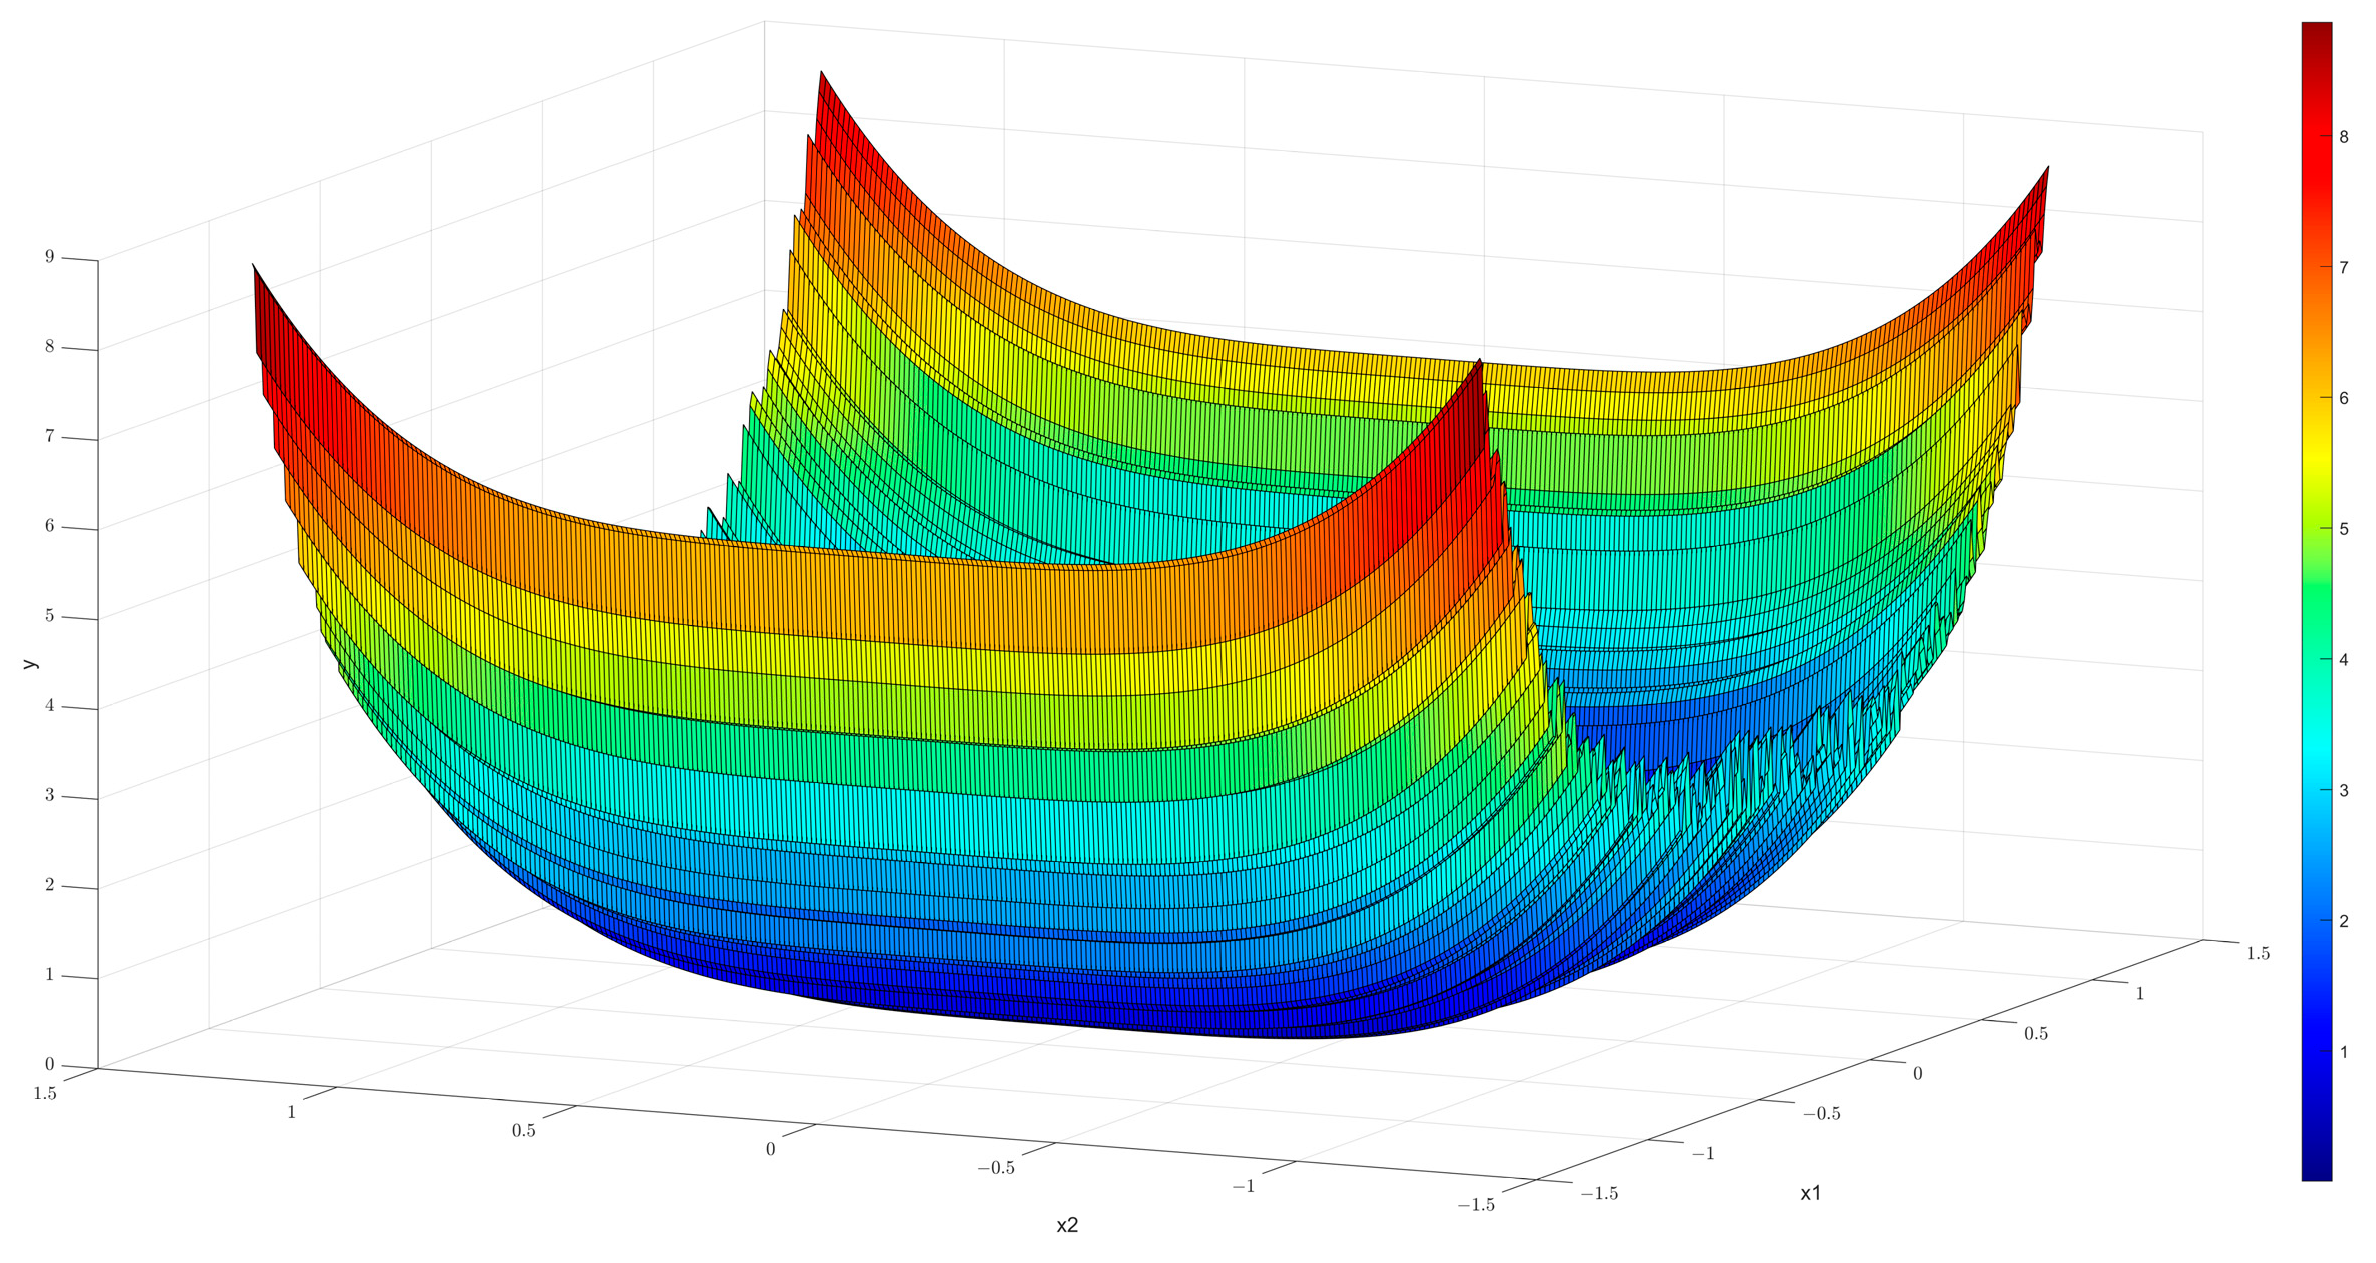Select the vertical y axis label

(30, 663)
